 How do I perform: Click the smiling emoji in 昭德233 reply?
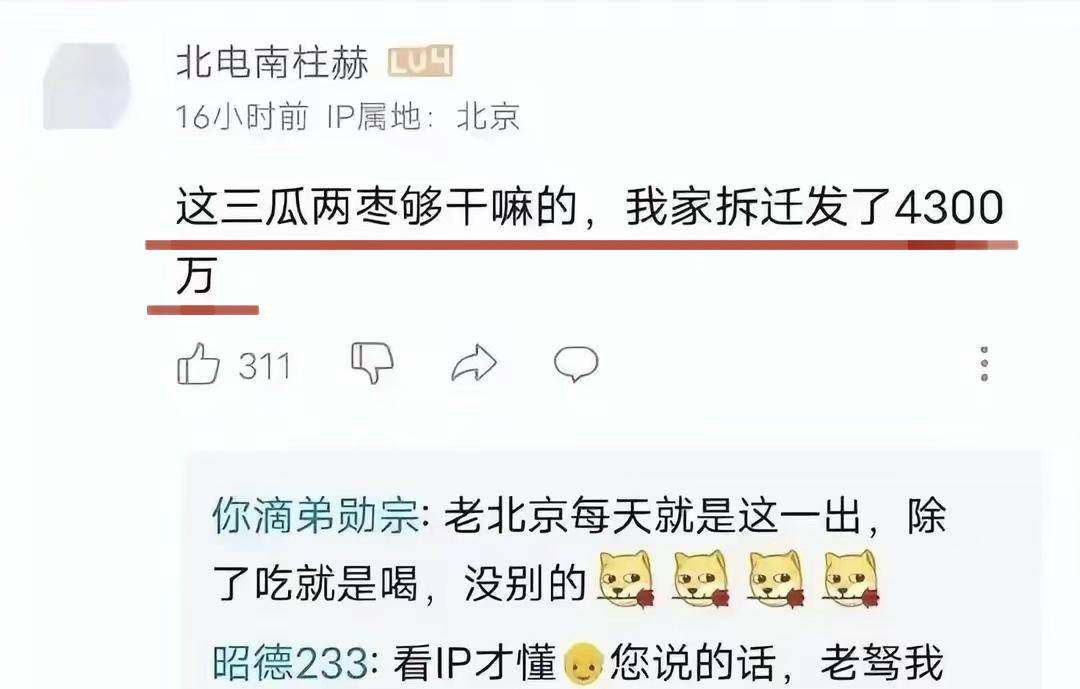[x=583, y=664]
